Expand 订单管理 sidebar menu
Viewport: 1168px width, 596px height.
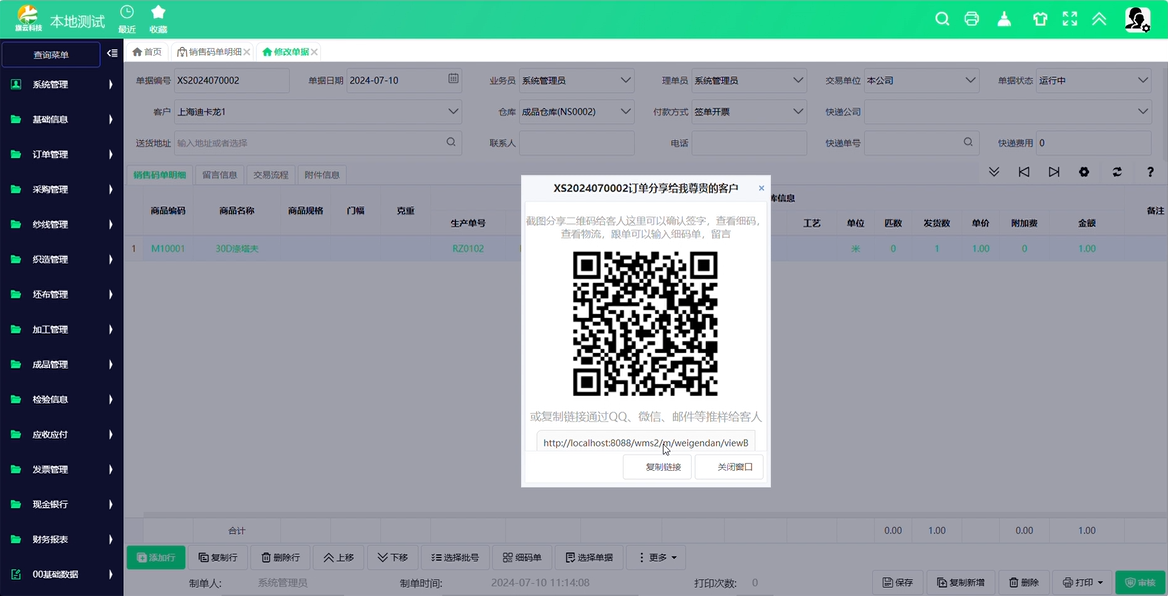[62, 154]
